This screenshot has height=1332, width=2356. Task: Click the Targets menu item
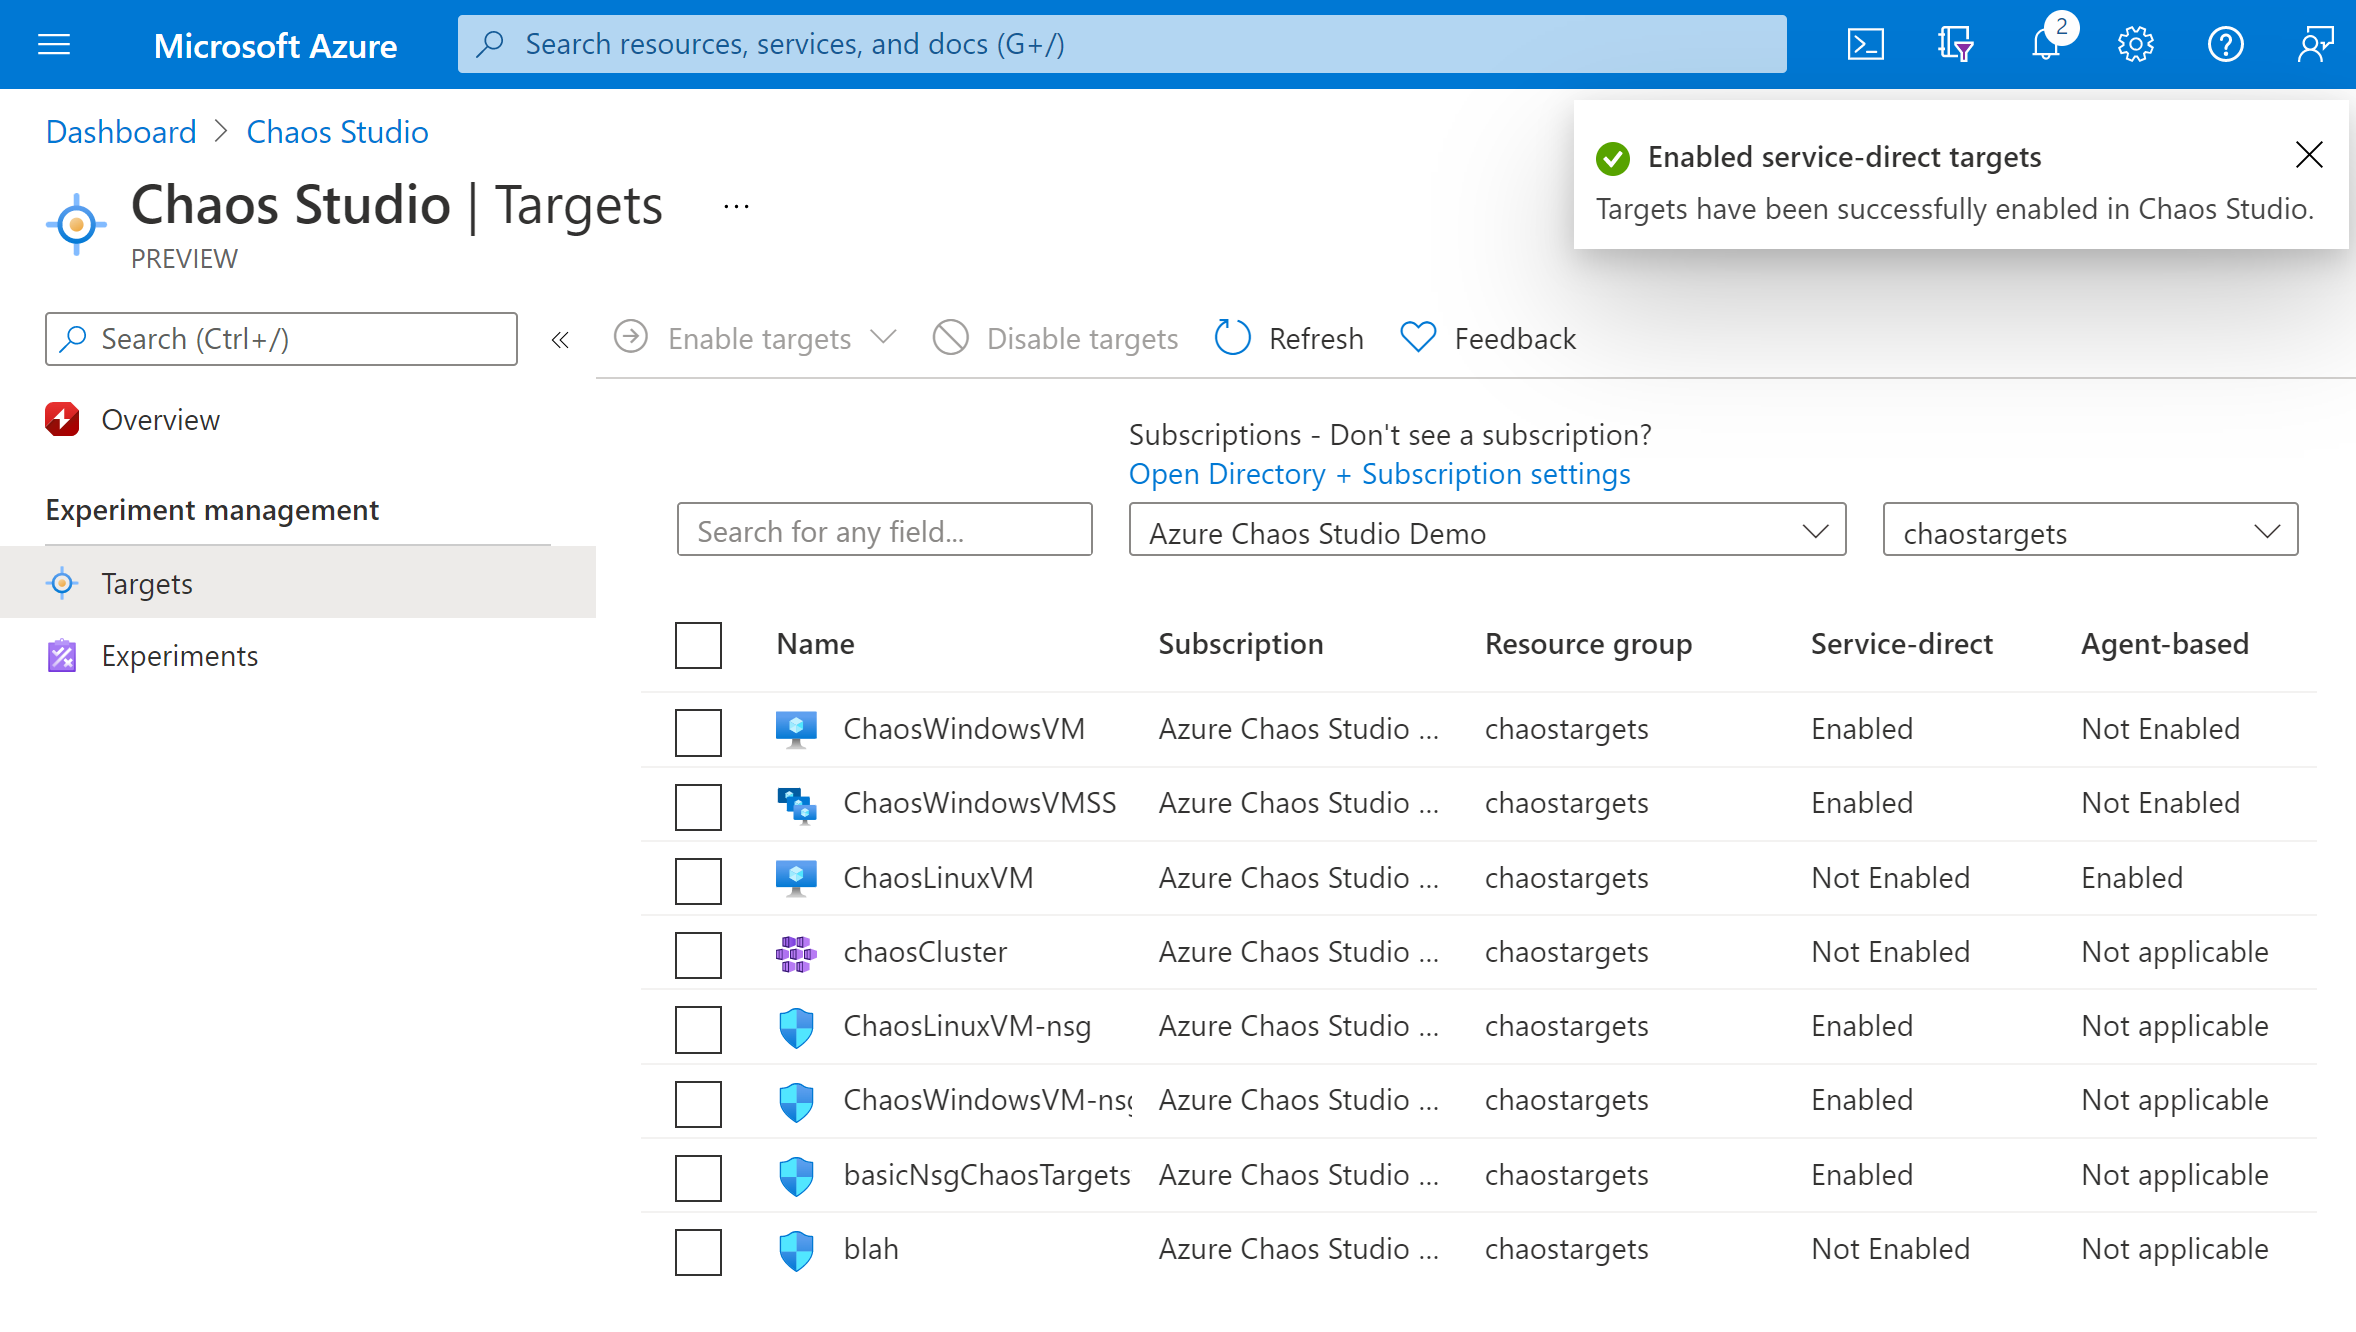tap(144, 581)
